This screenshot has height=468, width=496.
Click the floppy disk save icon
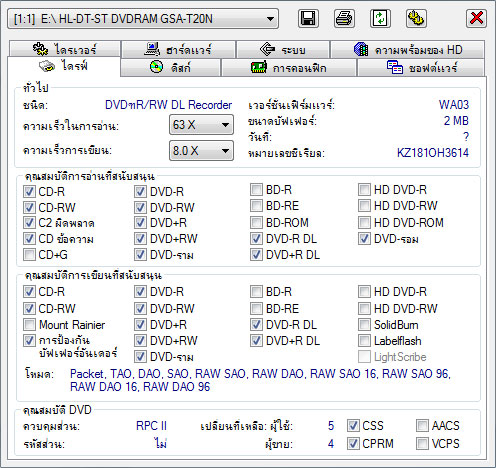[308, 18]
